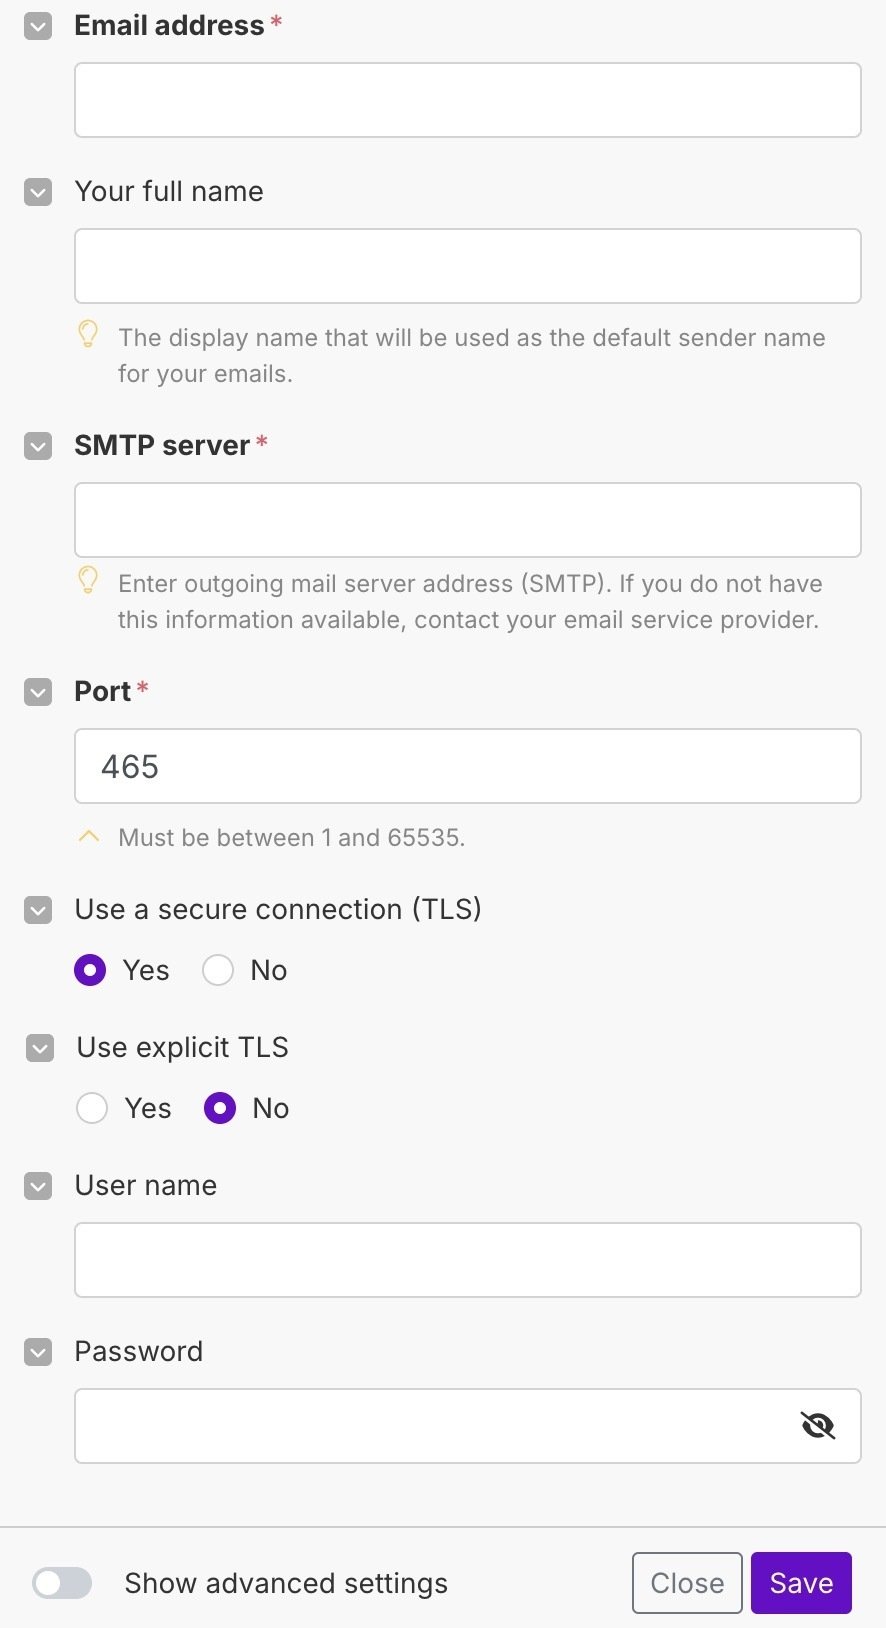Click the lightbulb hint under full name
This screenshot has width=886, height=1628.
tap(88, 334)
